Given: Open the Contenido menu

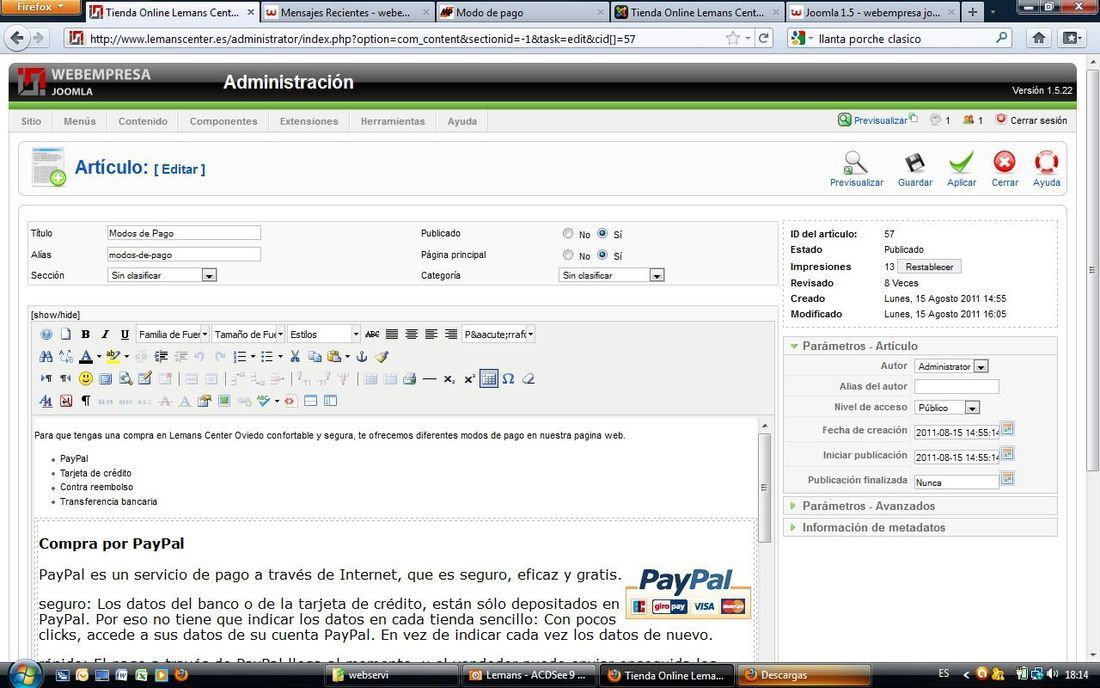Looking at the screenshot, I should click(x=142, y=121).
